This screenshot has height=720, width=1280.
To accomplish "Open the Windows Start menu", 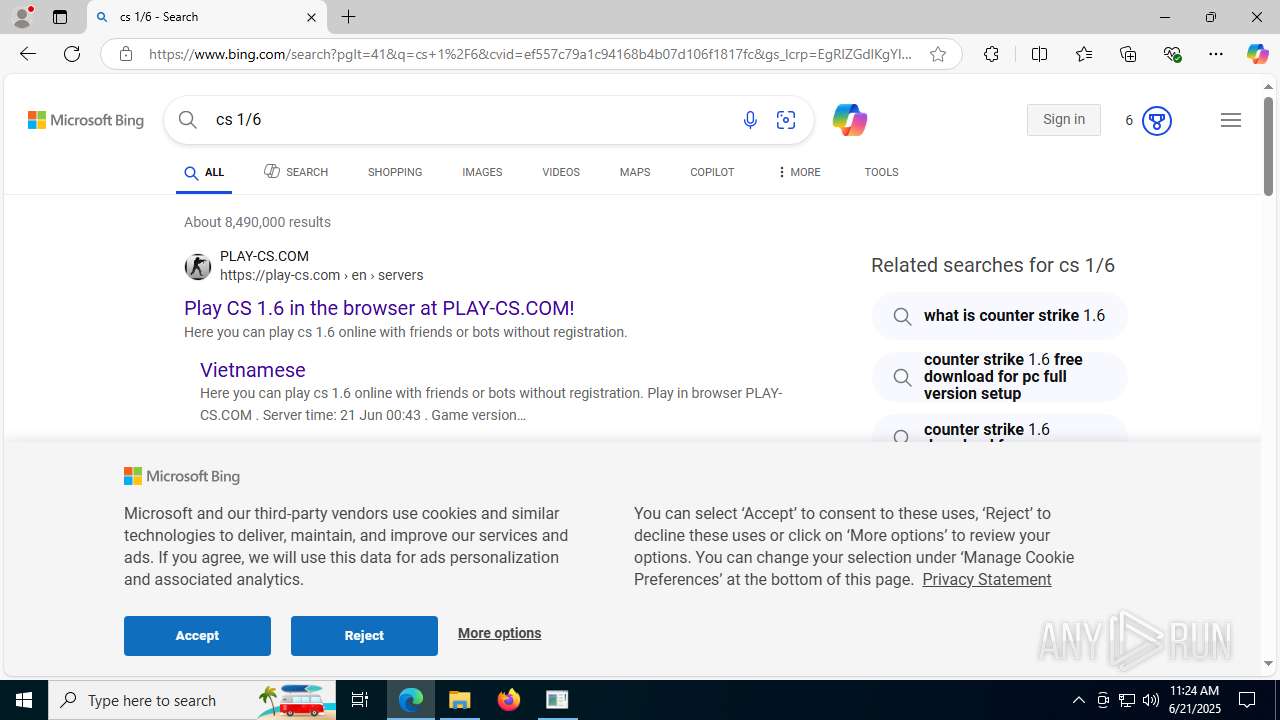I will [24, 700].
